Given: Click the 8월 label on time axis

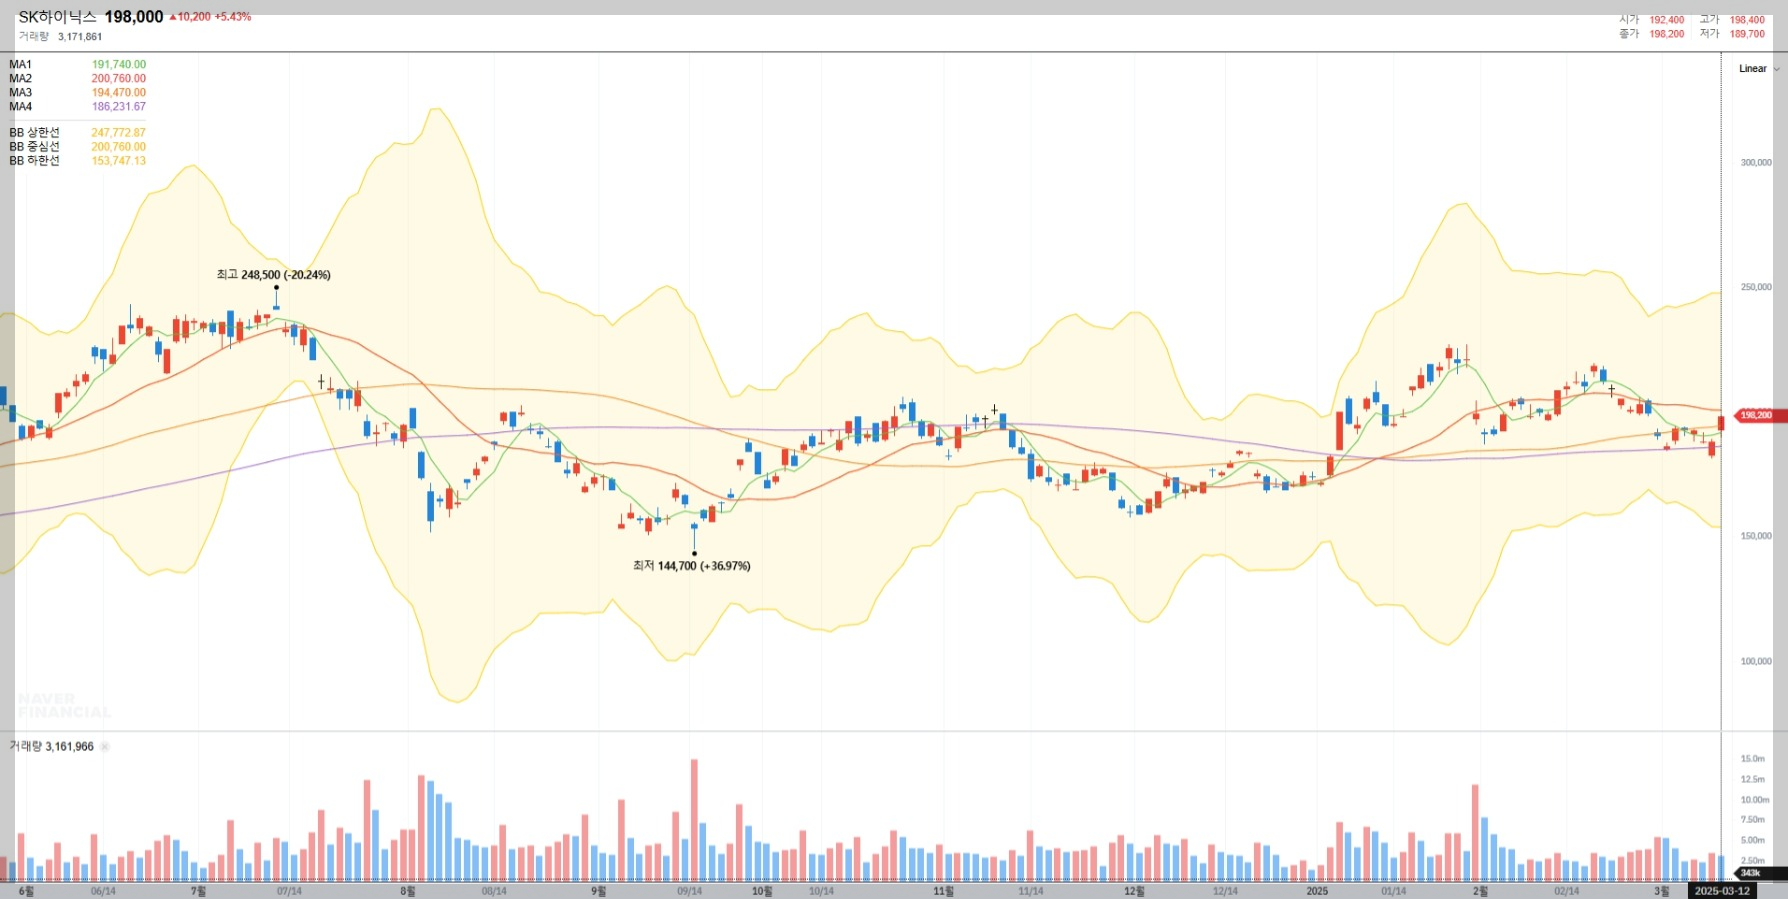Looking at the screenshot, I should (x=407, y=891).
